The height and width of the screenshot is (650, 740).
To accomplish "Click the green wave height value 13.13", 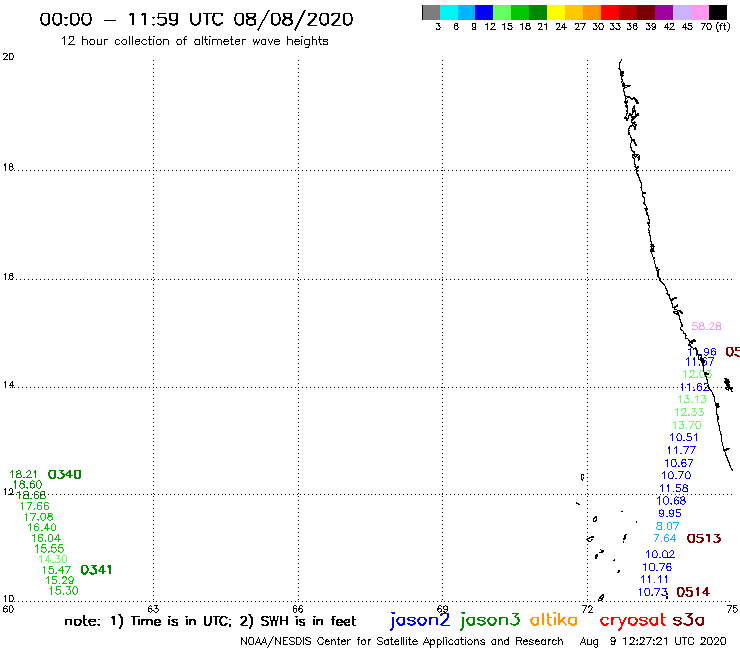I will click(x=692, y=399).
